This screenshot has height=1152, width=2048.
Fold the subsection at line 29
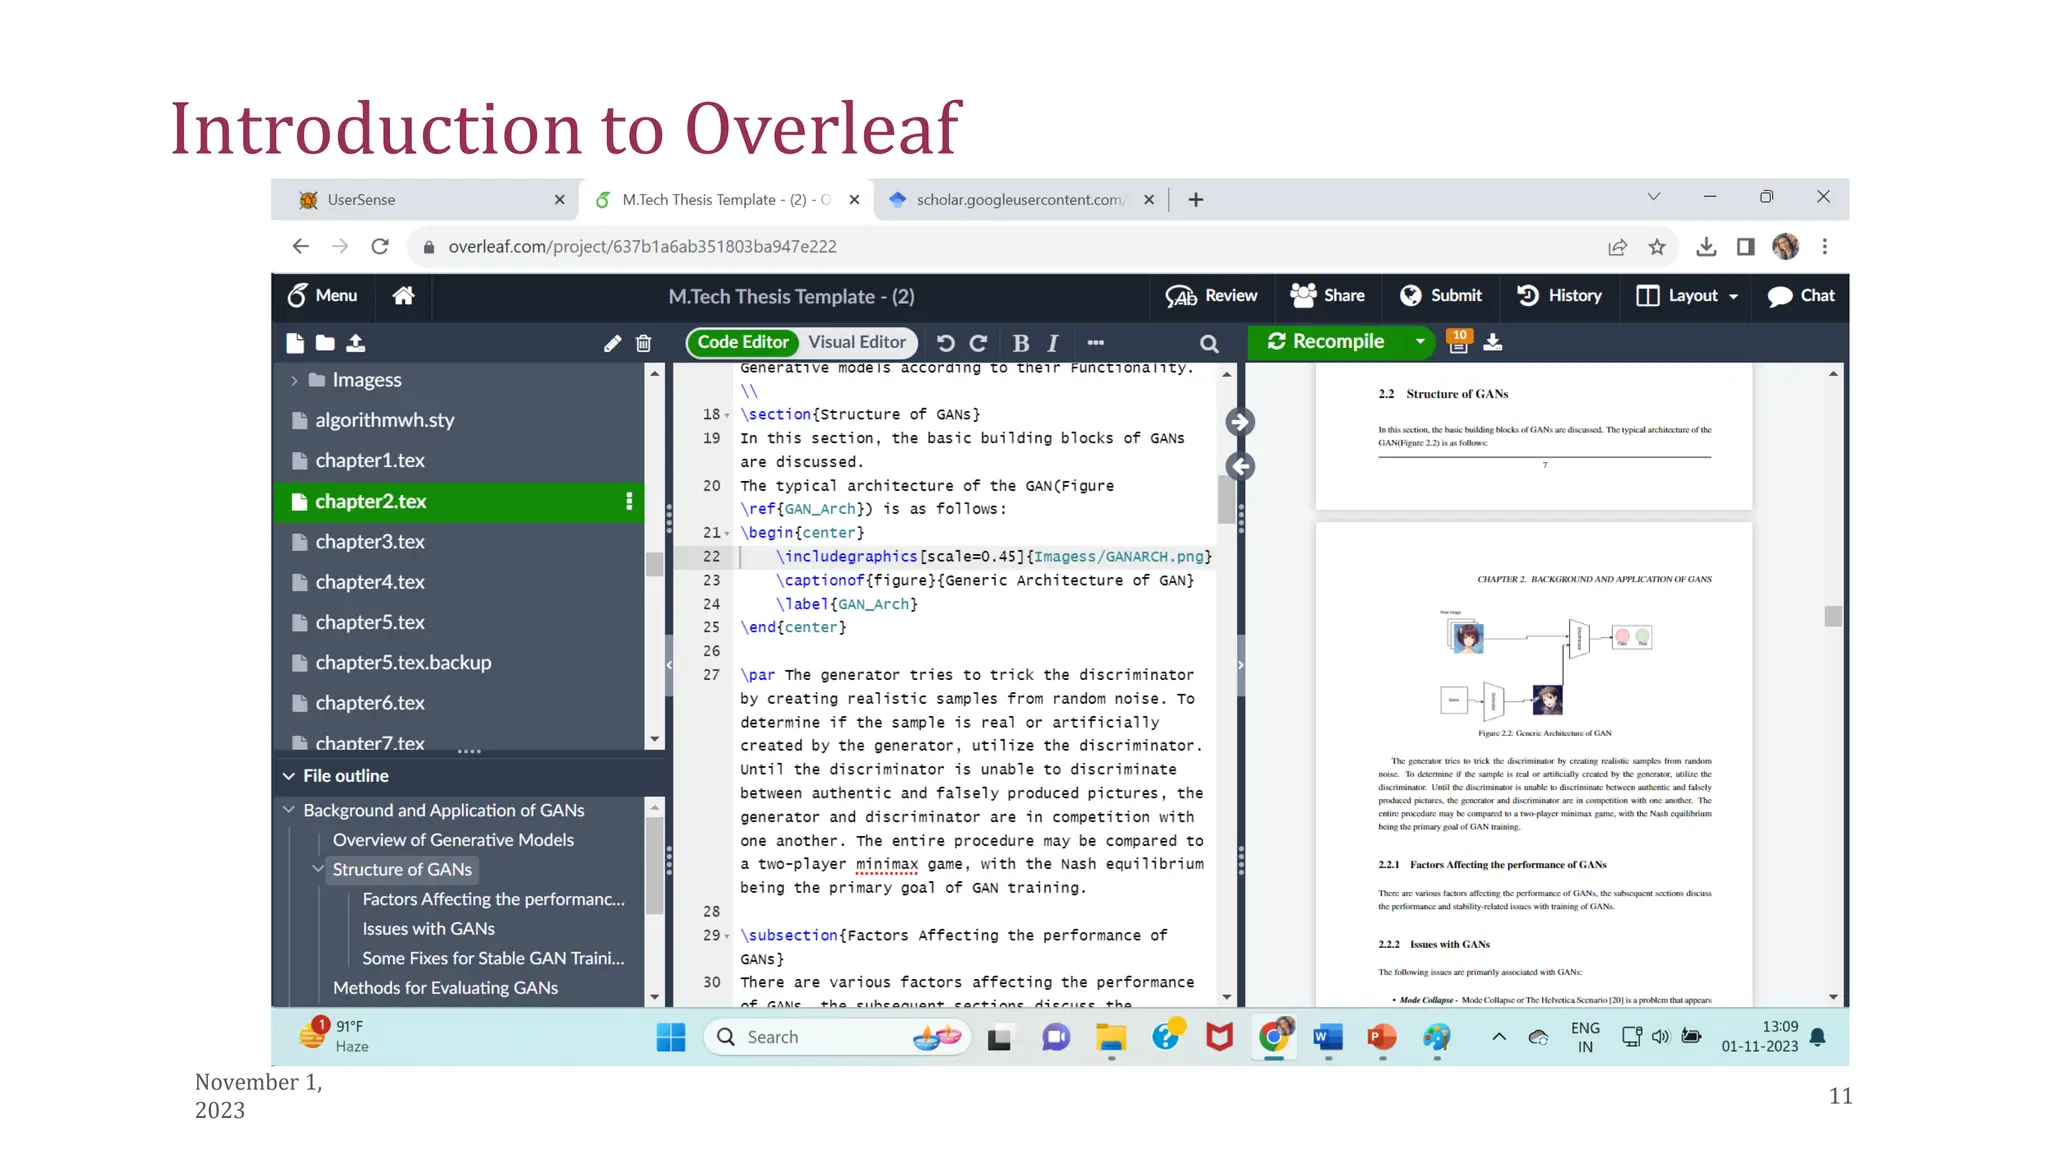pyautogui.click(x=728, y=936)
